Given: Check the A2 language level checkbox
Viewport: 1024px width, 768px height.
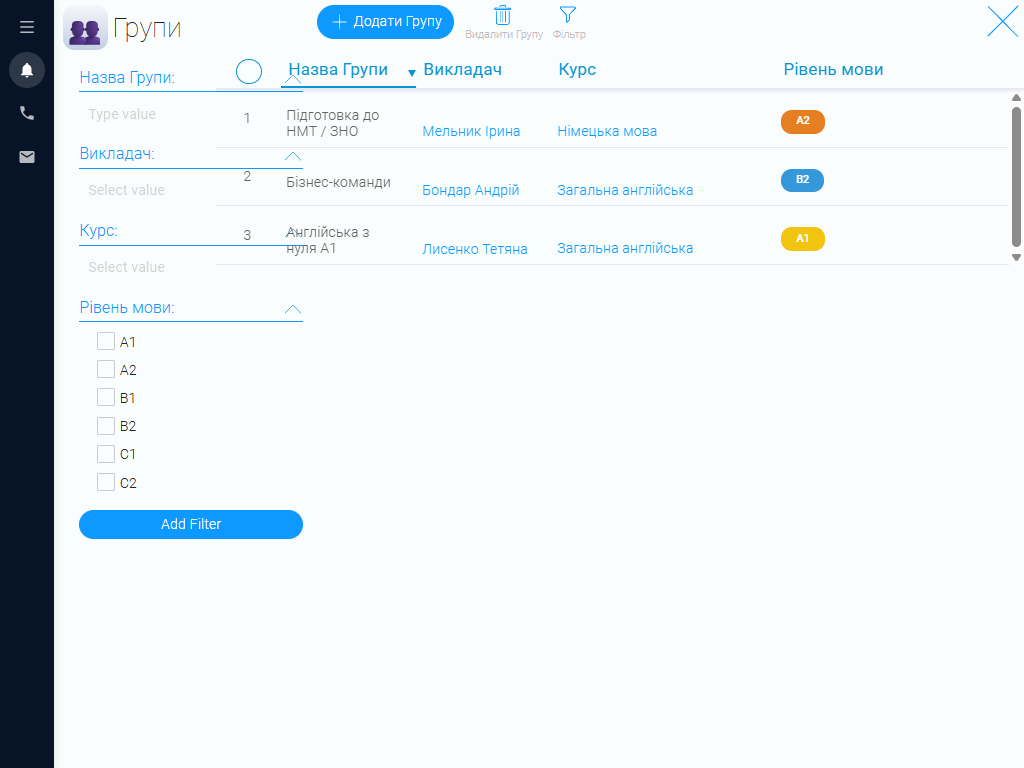Looking at the screenshot, I should (106, 370).
